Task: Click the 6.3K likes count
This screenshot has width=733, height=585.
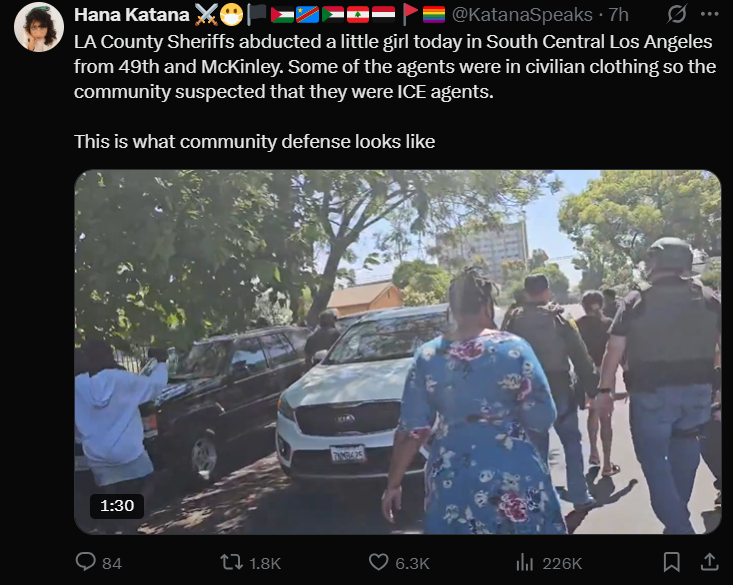Action: coord(412,563)
